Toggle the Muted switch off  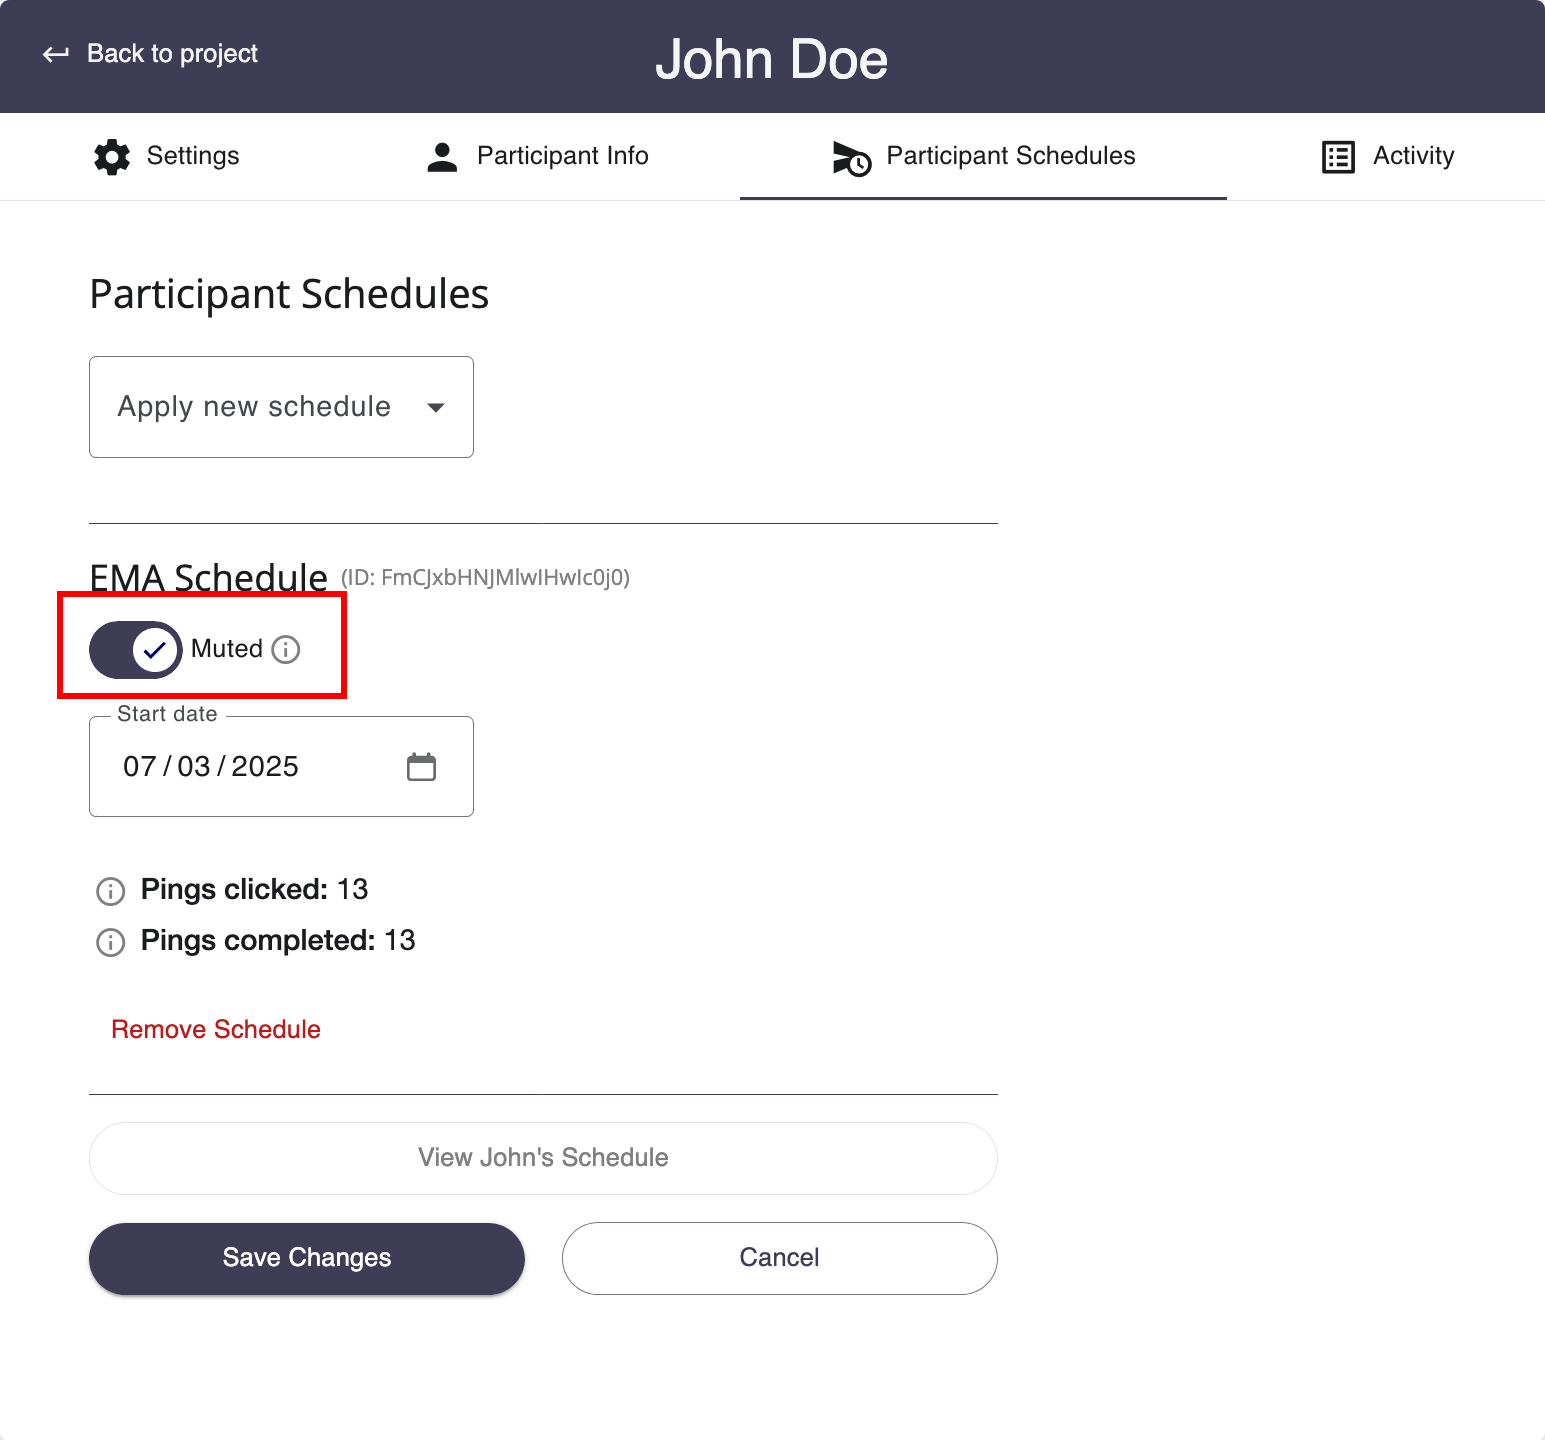(136, 650)
